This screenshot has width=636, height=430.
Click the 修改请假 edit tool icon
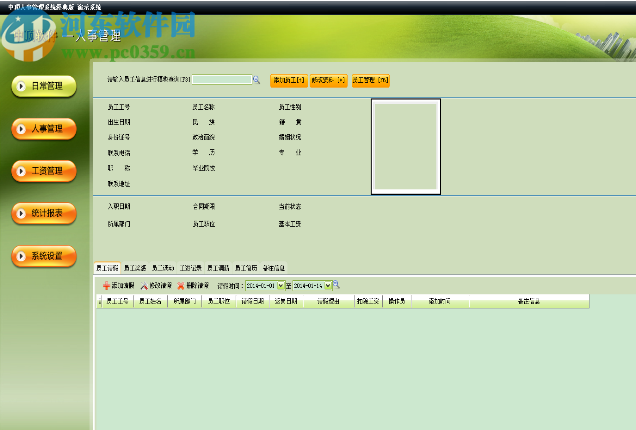(x=144, y=286)
